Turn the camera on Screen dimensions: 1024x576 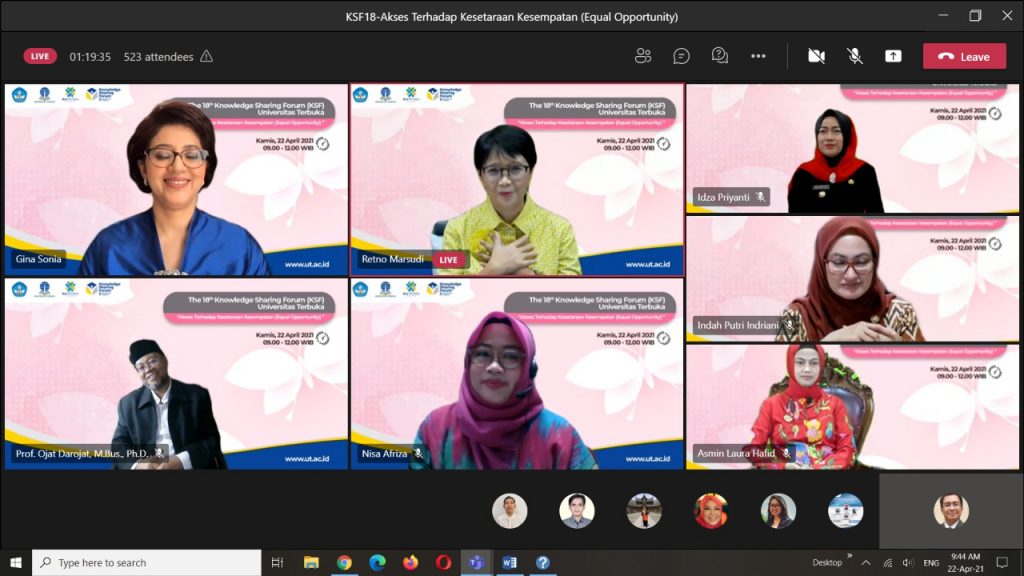coord(816,56)
